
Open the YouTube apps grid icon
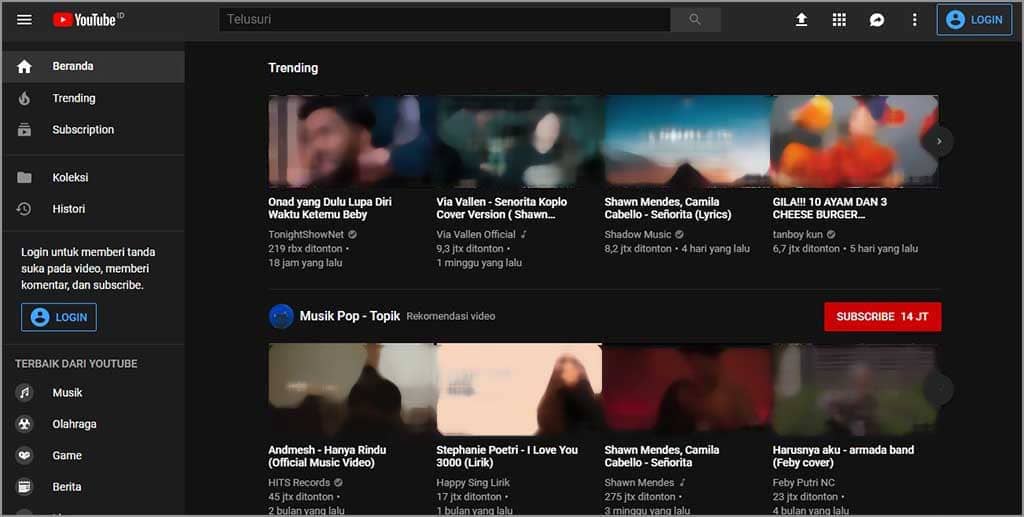839,20
